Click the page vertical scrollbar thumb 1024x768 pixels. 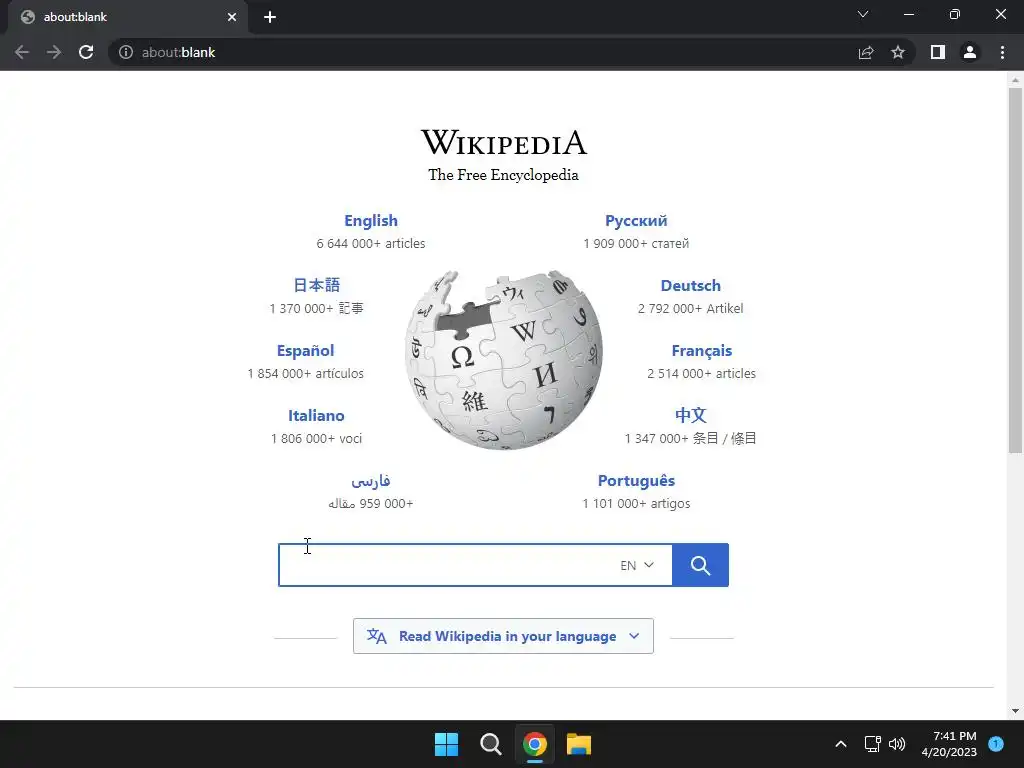point(1015,270)
